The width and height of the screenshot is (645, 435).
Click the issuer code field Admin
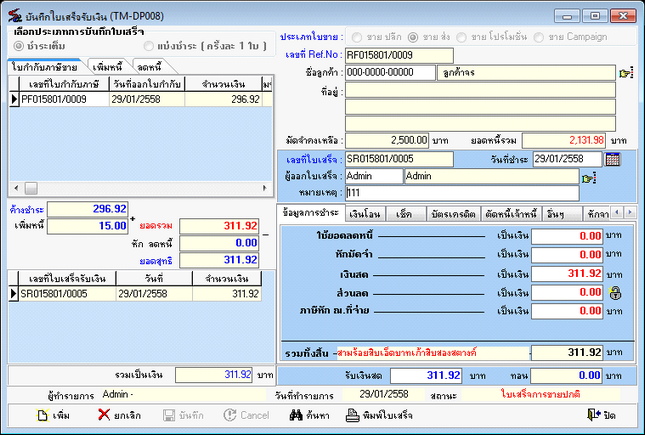[x=374, y=176]
